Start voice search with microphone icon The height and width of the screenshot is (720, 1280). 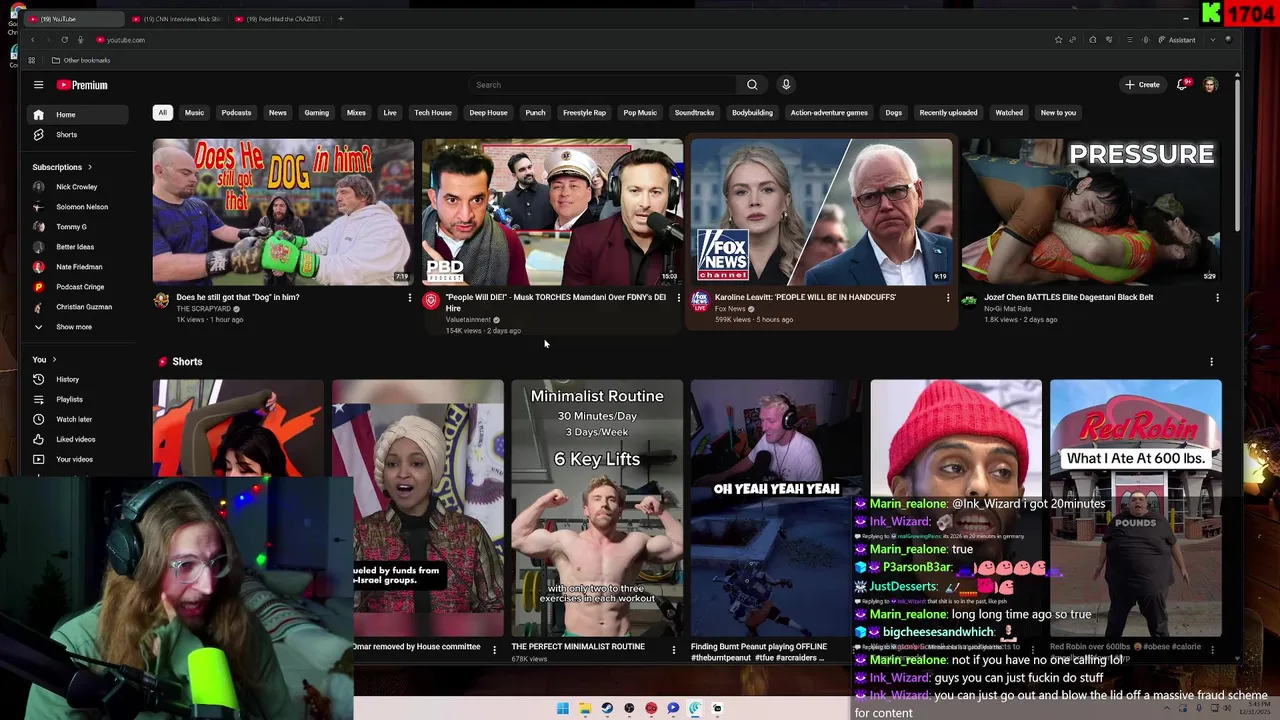tap(786, 85)
